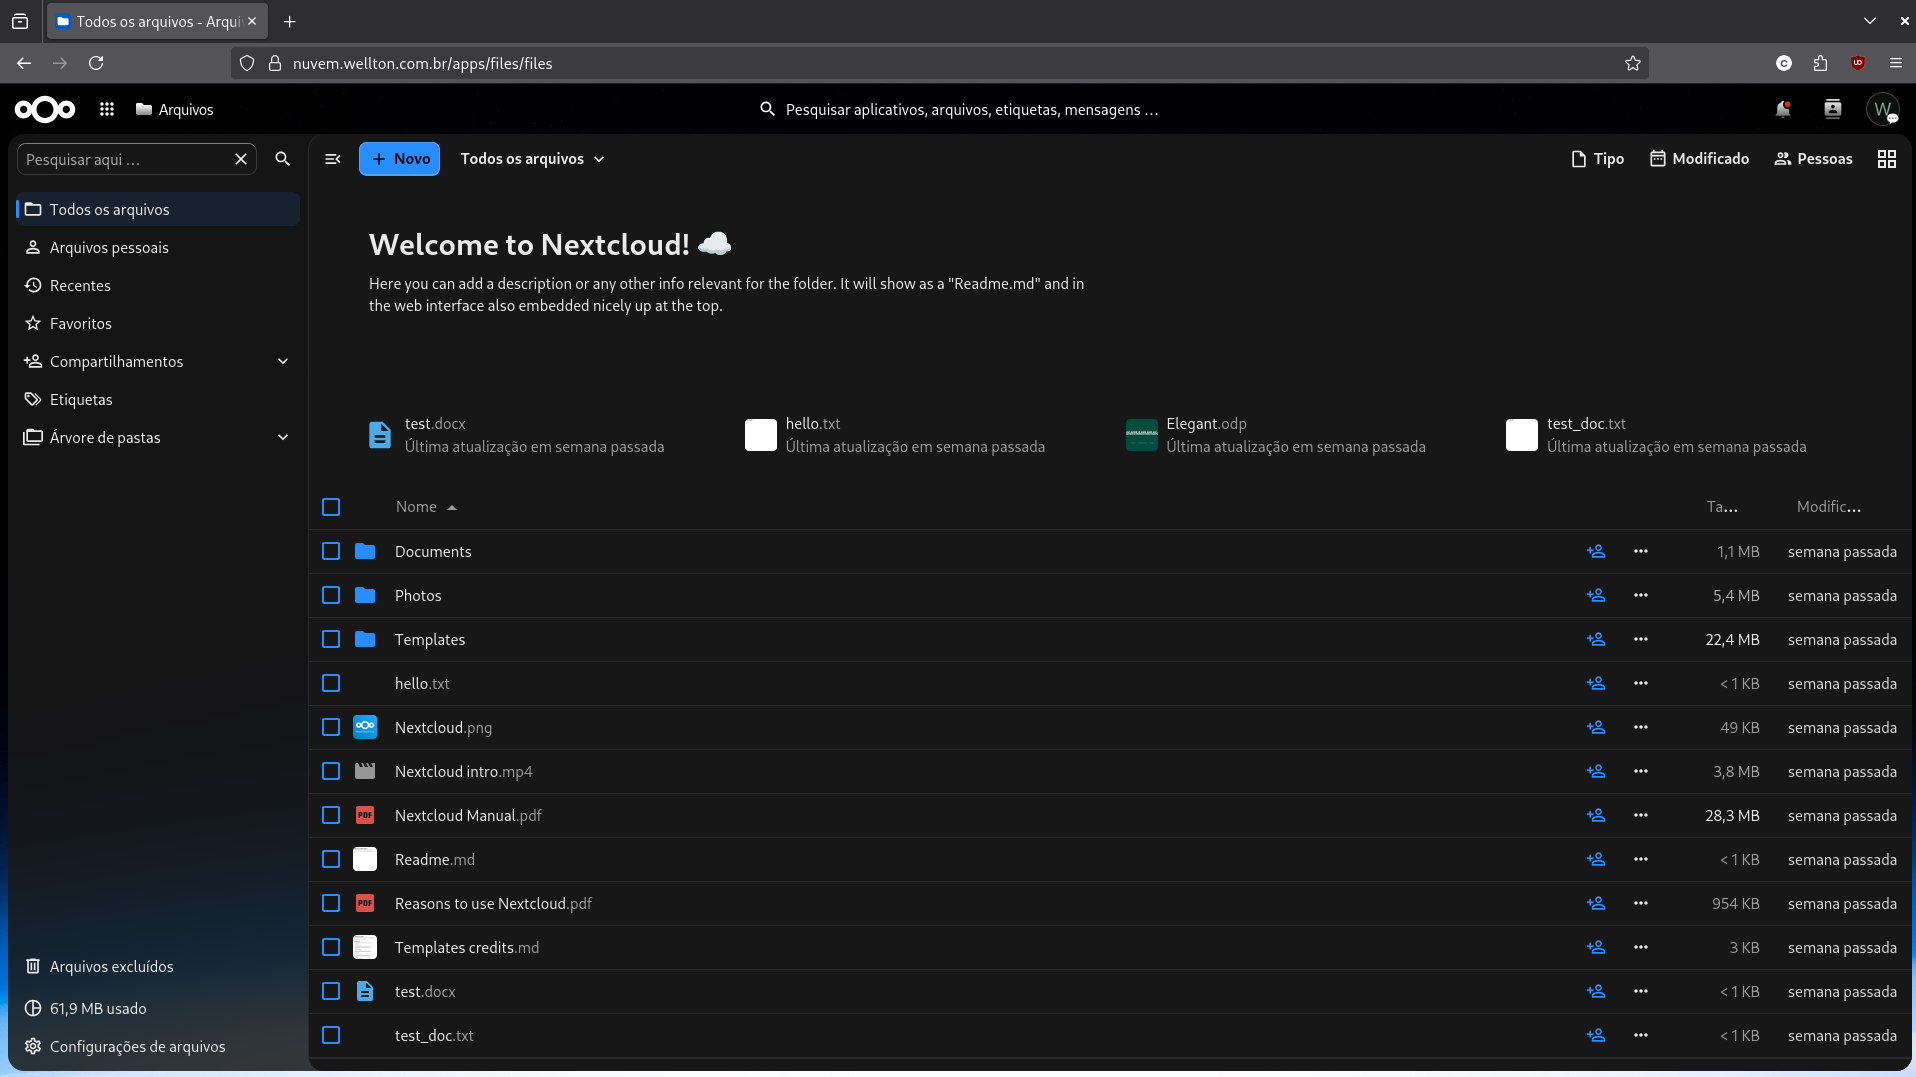Open Arquivos pessoais view
This screenshot has width=1916, height=1077.
(158, 247)
